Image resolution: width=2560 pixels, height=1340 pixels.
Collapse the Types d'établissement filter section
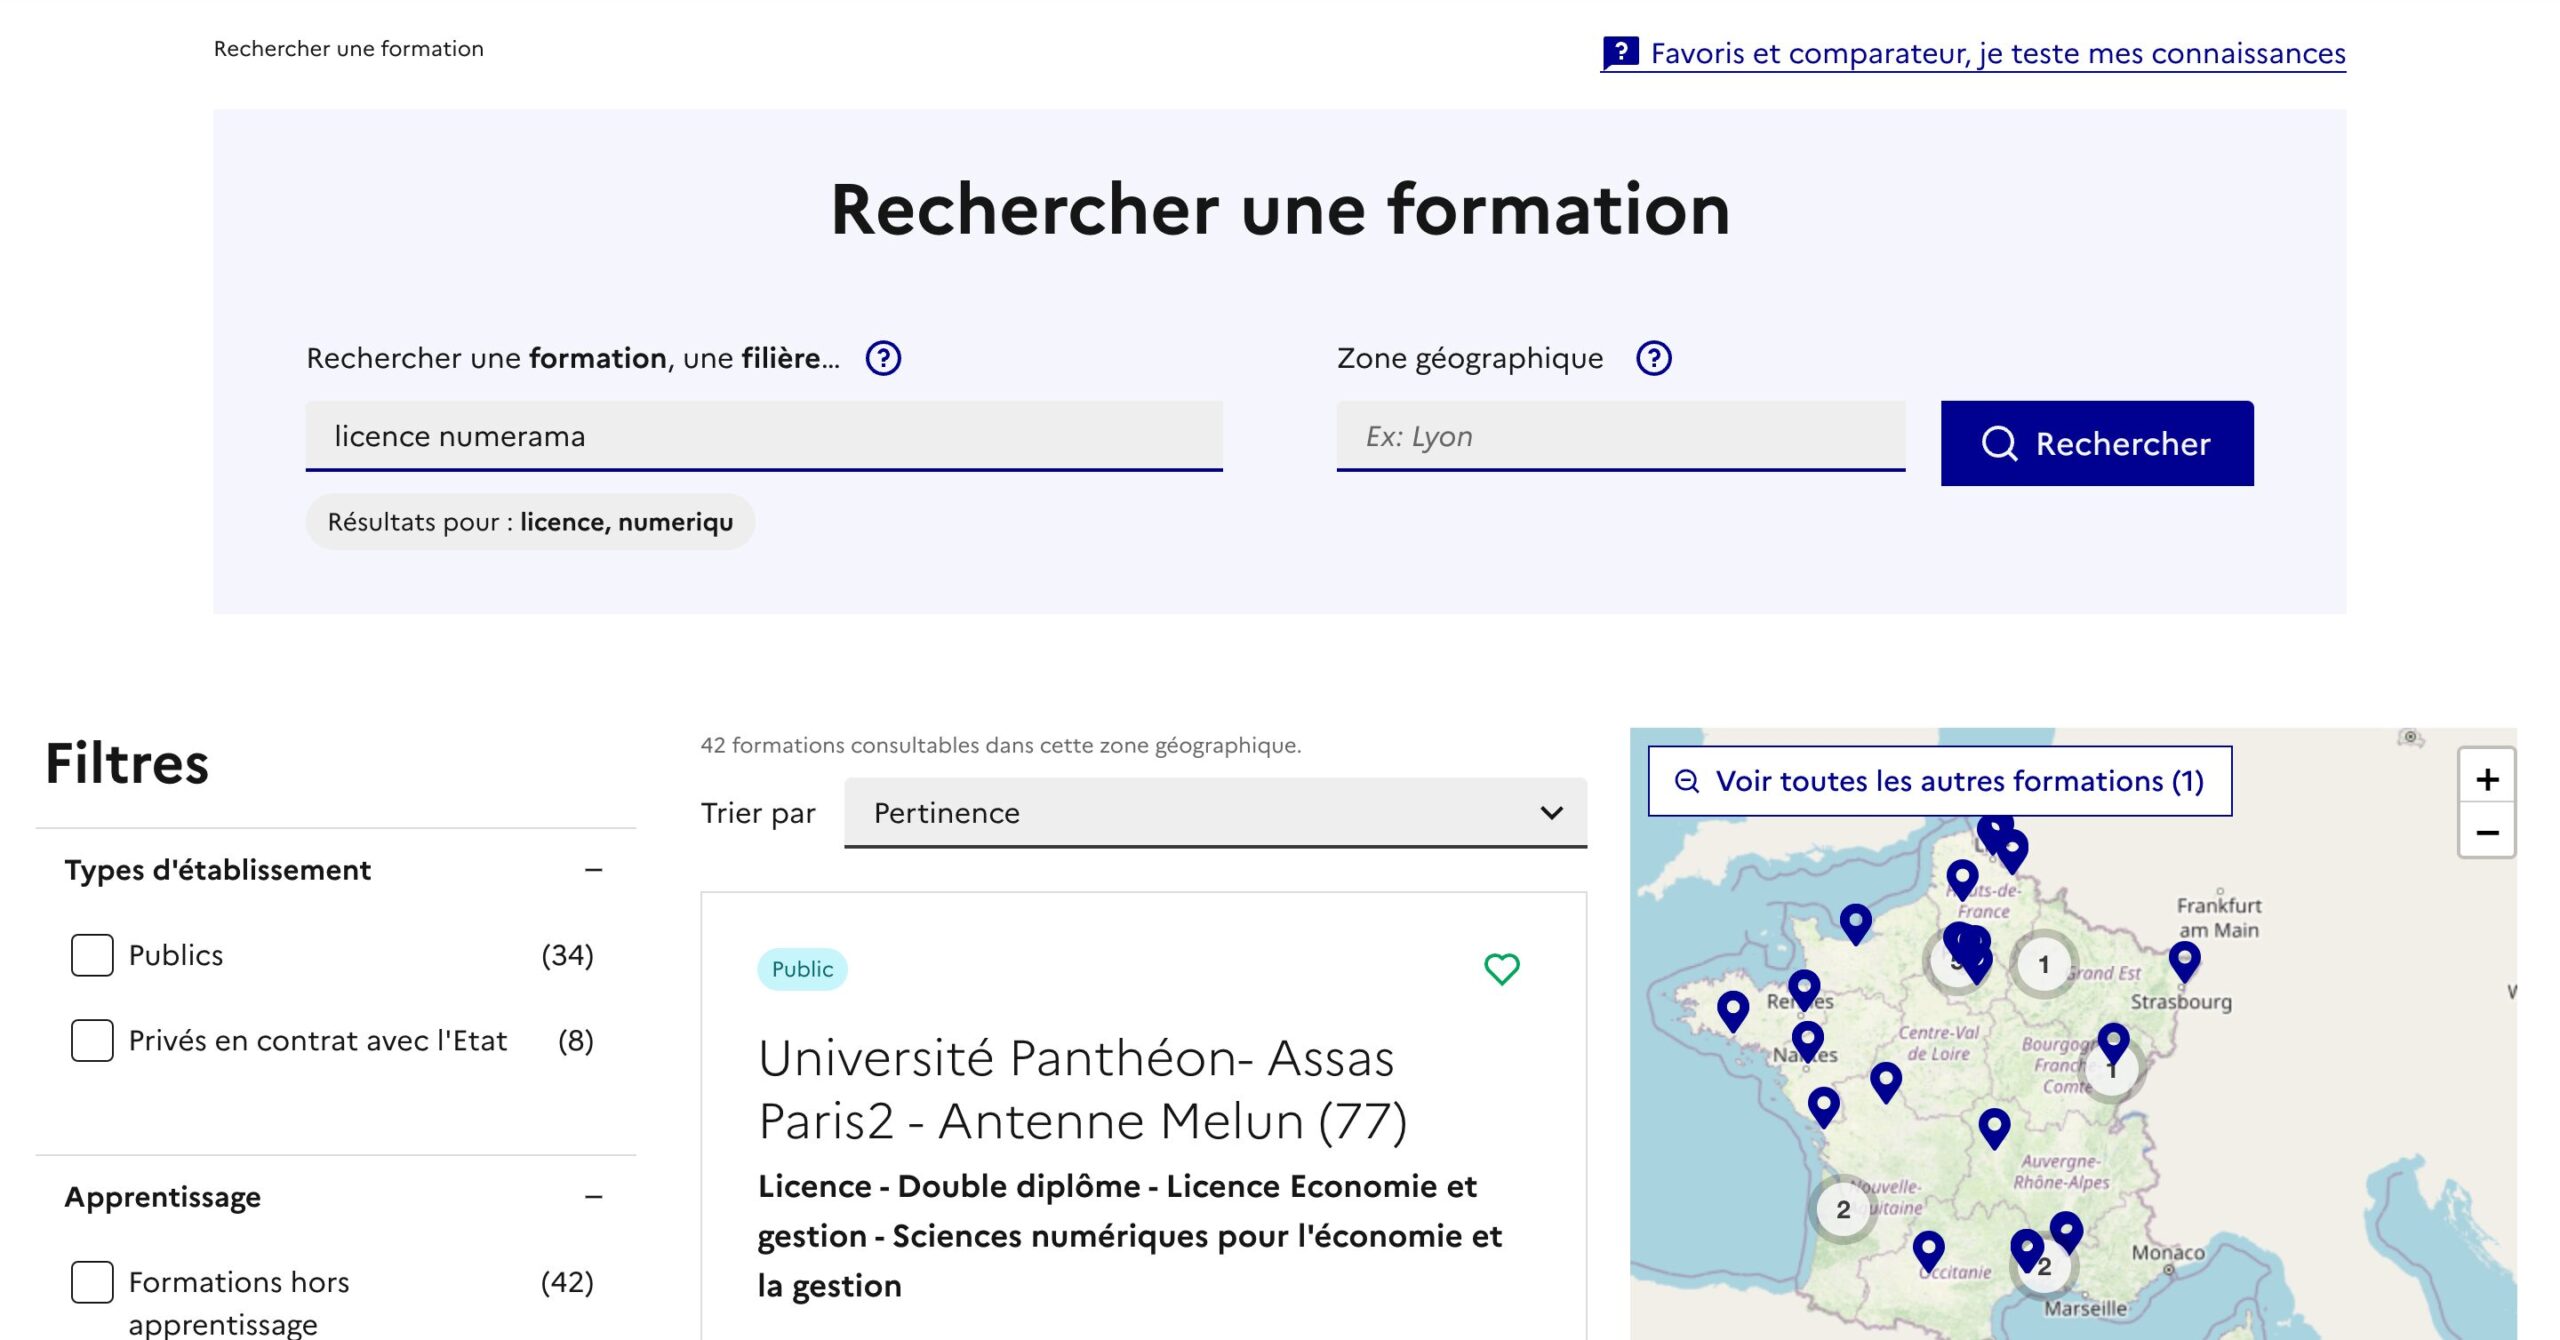pyautogui.click(x=593, y=870)
